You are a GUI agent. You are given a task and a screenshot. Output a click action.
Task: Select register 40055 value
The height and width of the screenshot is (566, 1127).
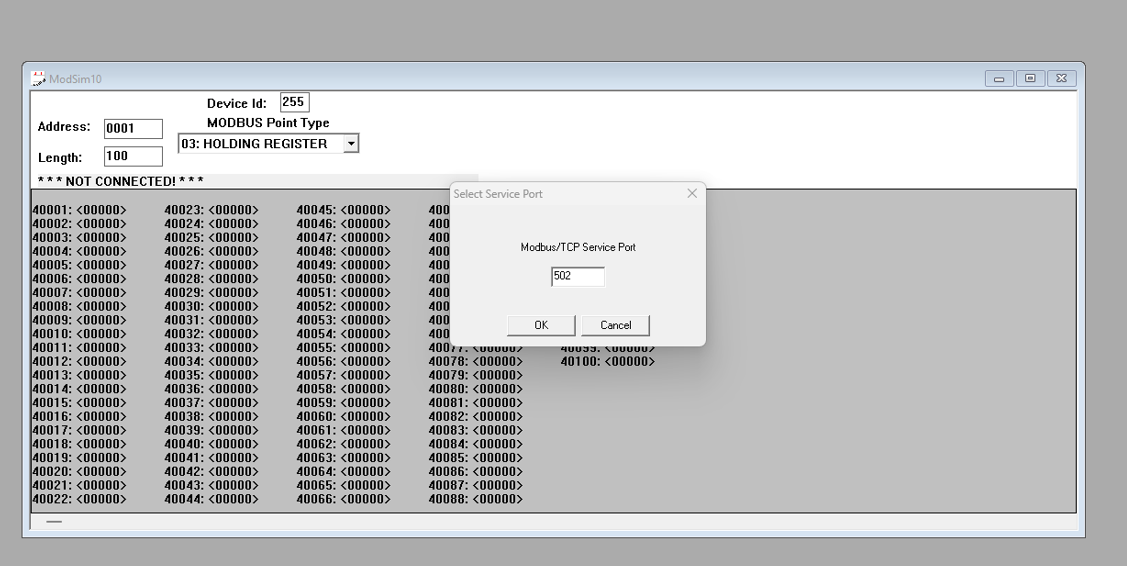point(366,348)
